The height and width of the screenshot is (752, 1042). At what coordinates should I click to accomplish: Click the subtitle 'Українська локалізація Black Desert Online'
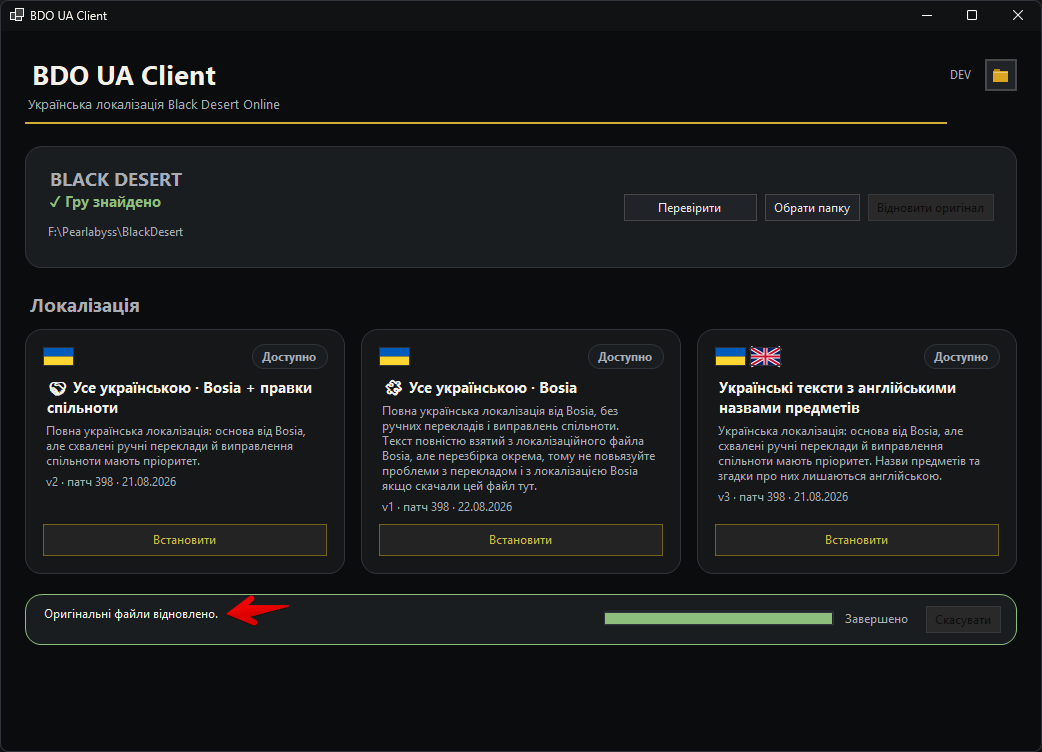click(x=154, y=104)
